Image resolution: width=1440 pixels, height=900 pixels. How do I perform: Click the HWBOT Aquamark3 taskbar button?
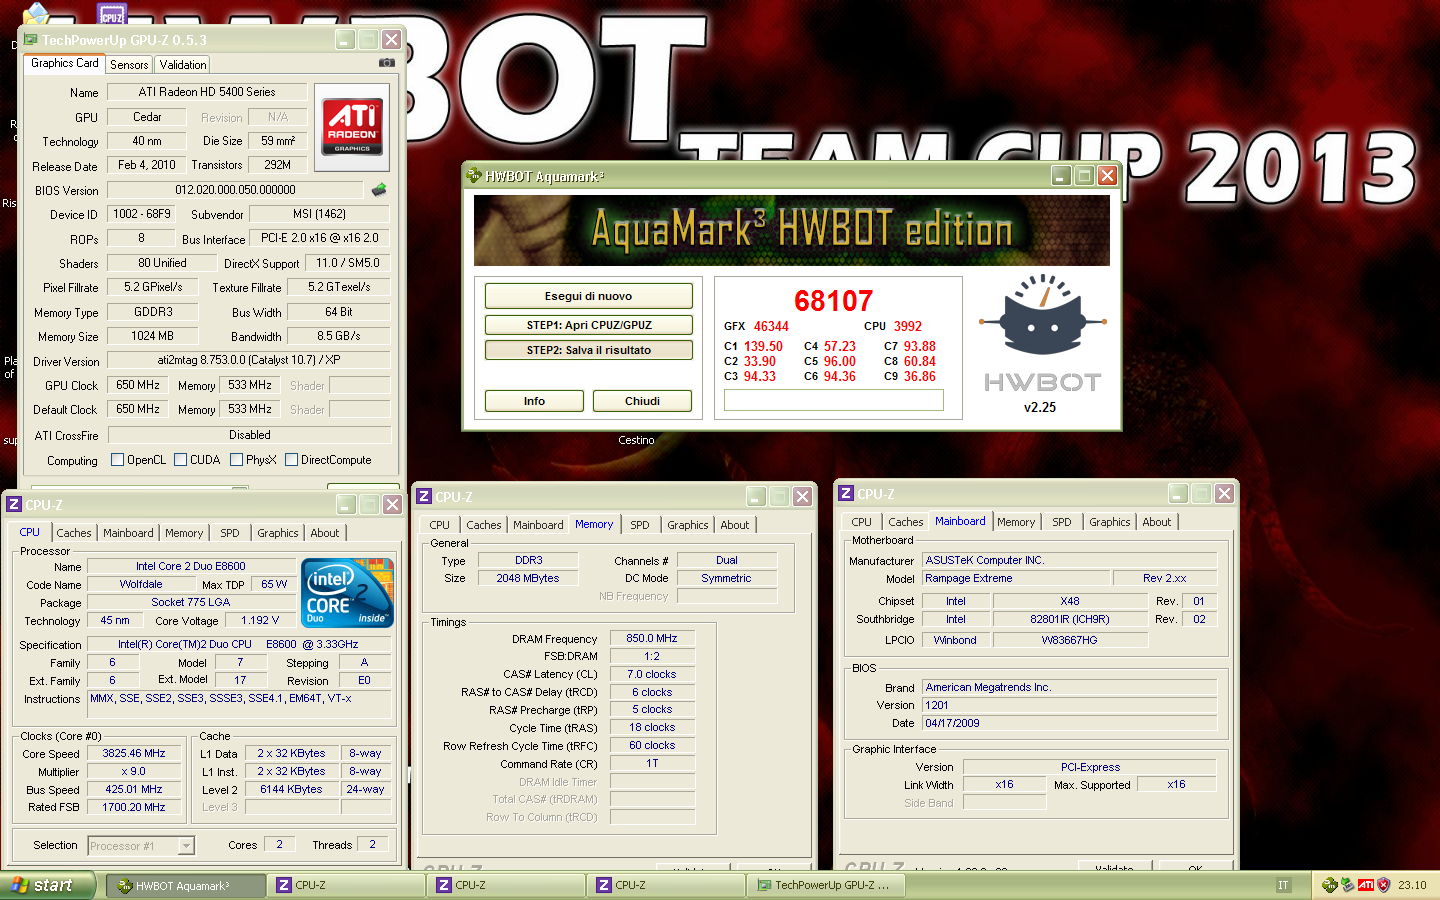pyautogui.click(x=186, y=885)
